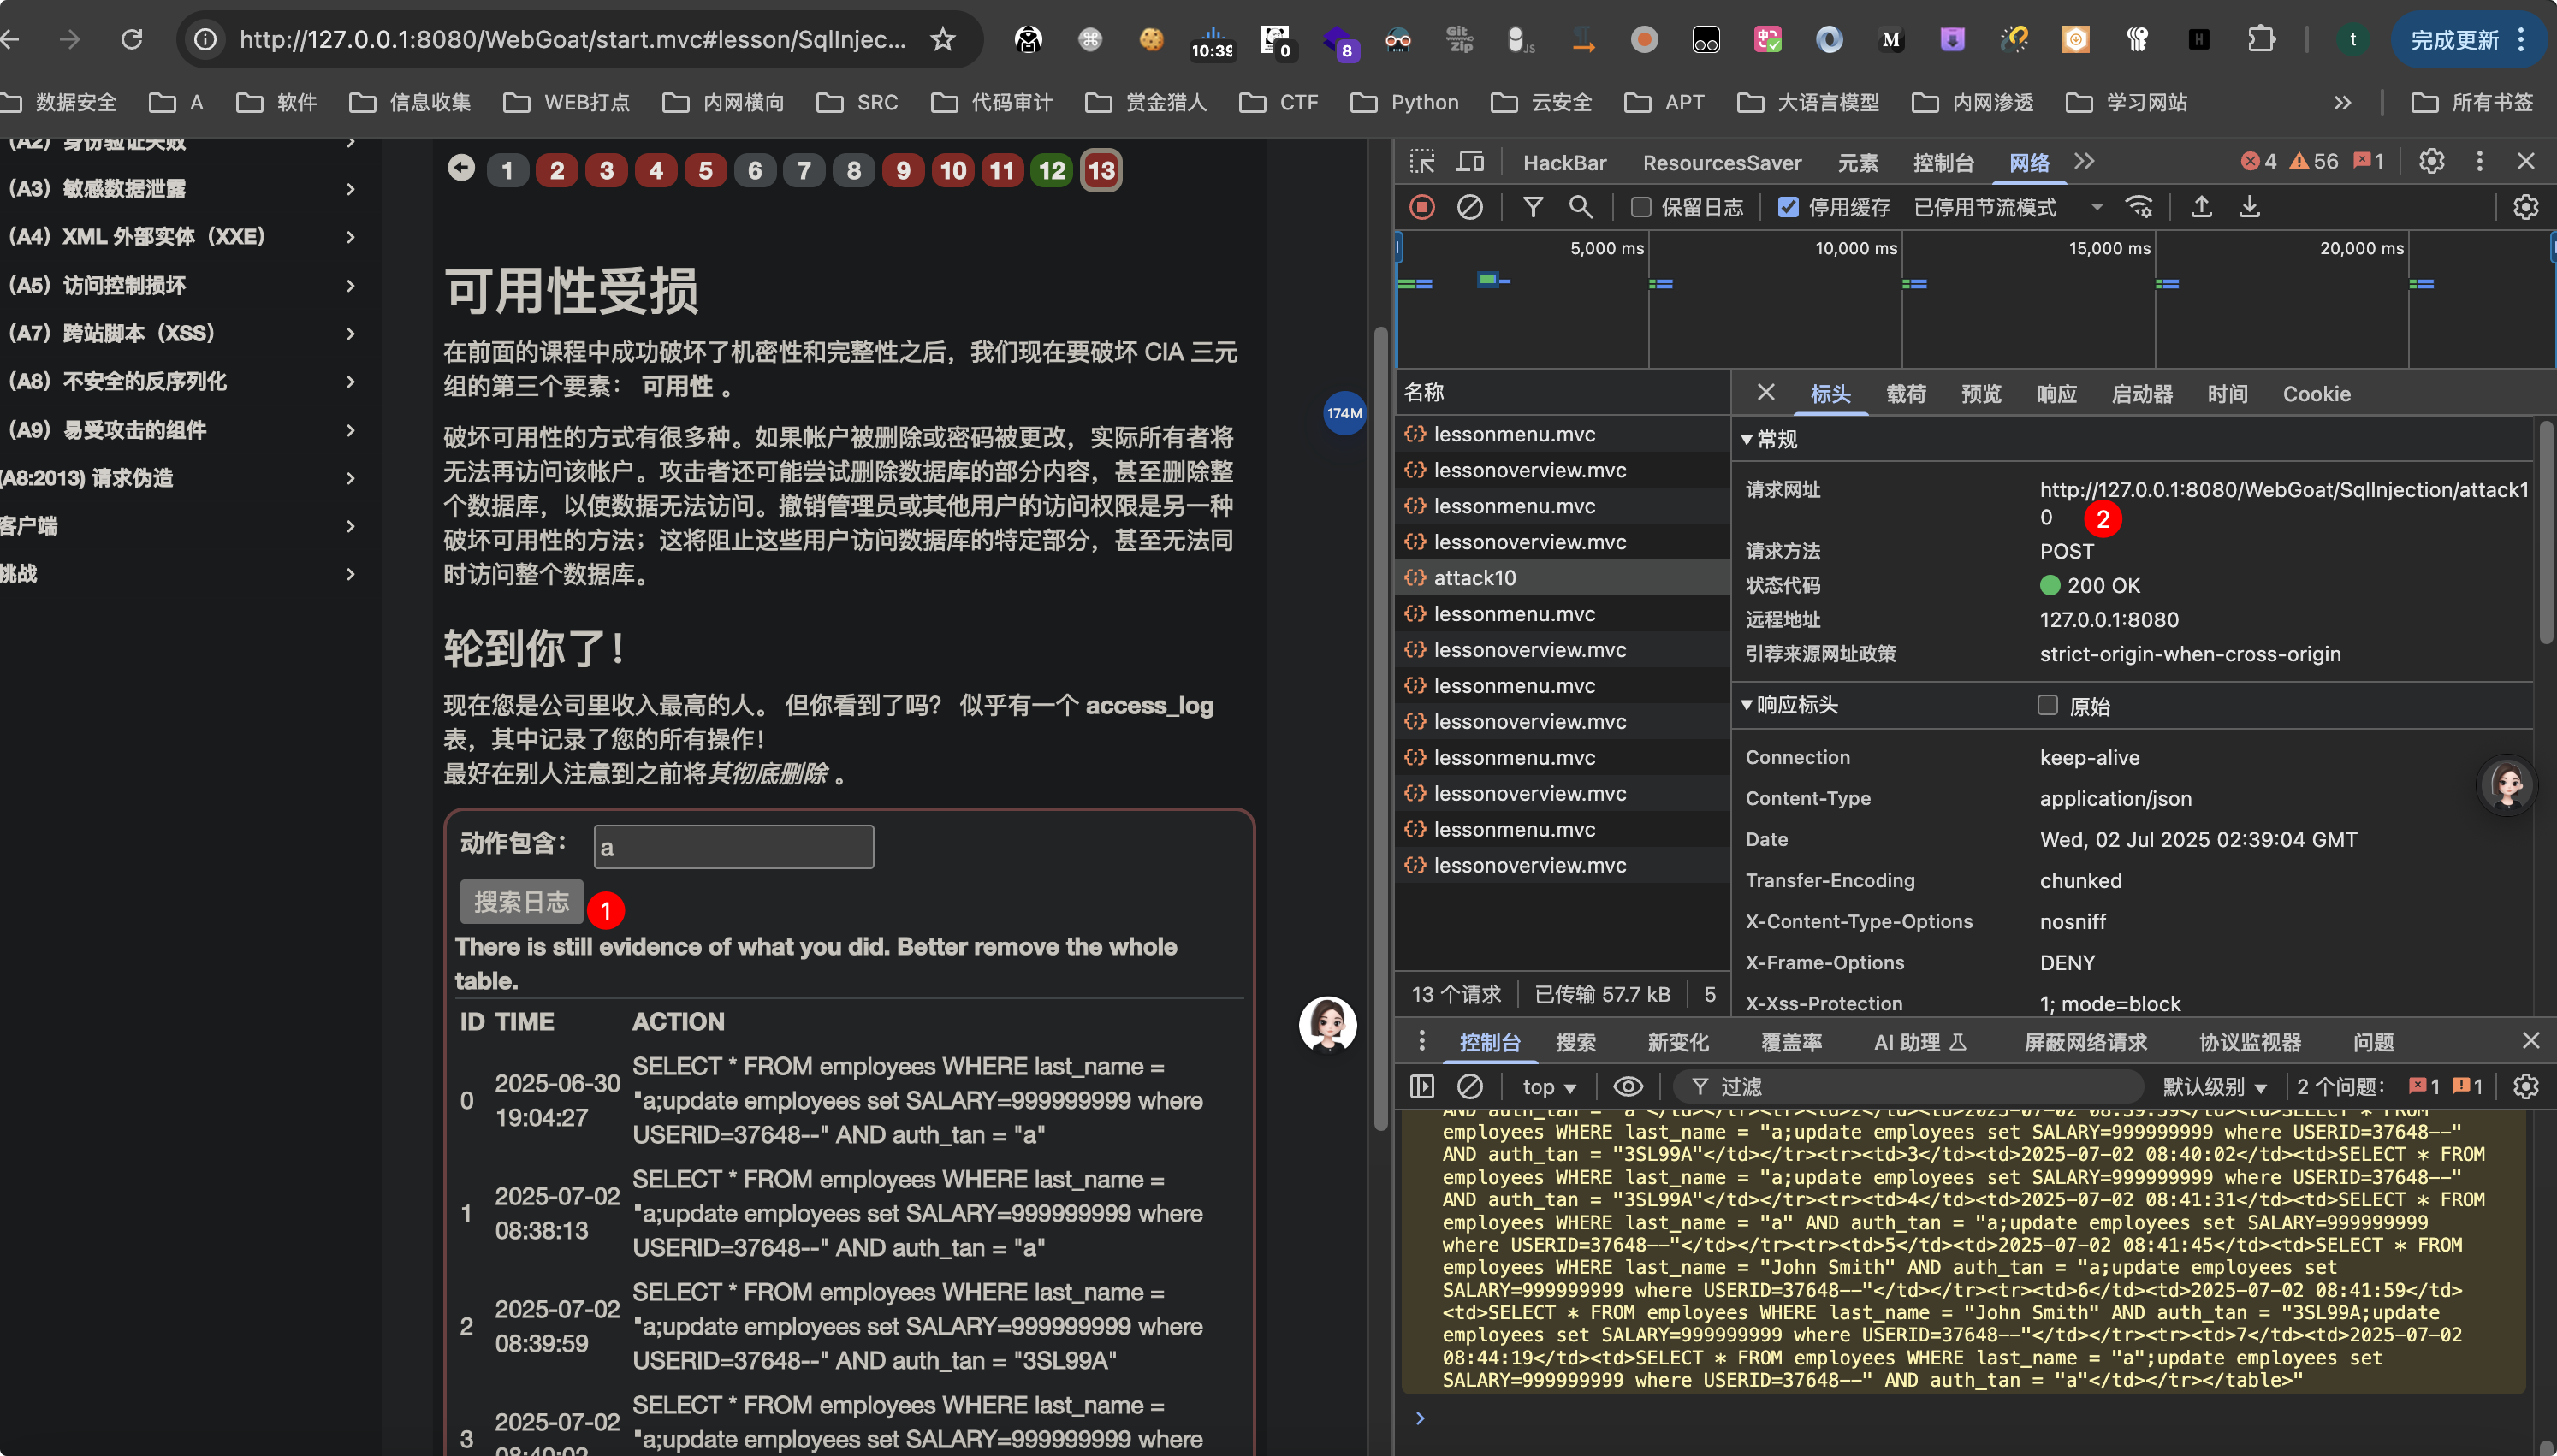Go to lesson page 12
The width and height of the screenshot is (2557, 1456).
1052,170
